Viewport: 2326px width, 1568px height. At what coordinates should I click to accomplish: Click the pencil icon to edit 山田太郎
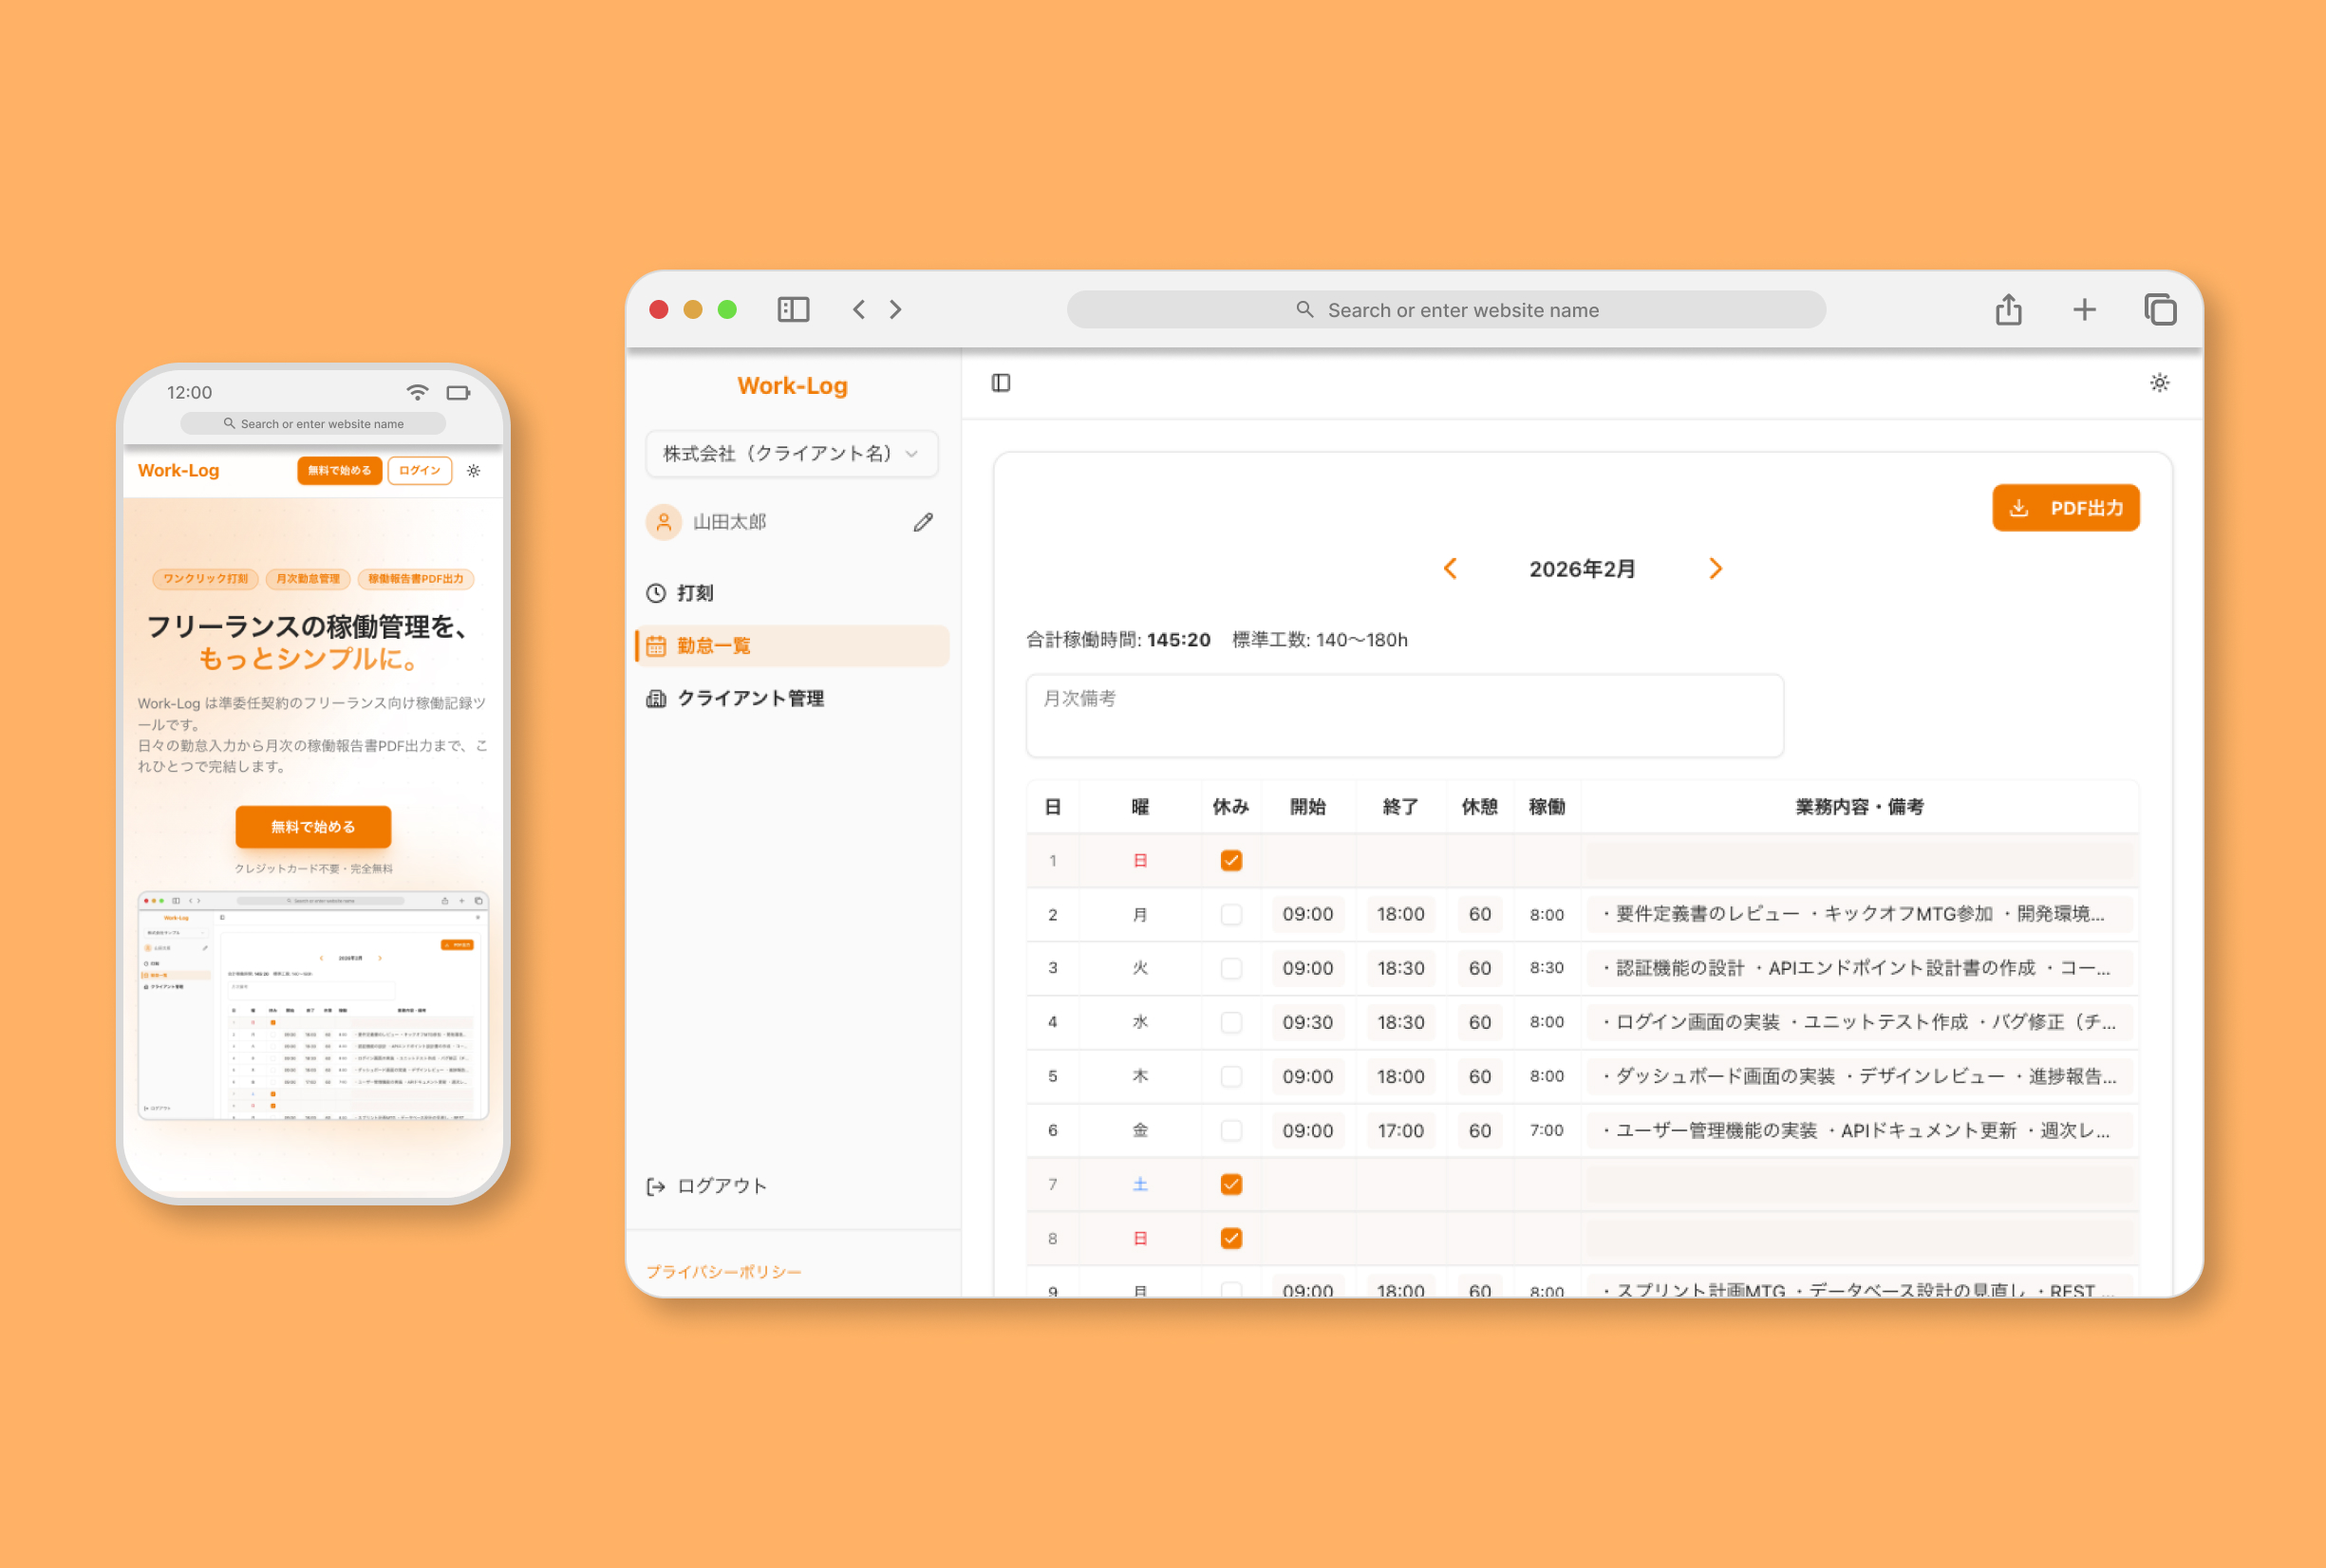(x=922, y=521)
